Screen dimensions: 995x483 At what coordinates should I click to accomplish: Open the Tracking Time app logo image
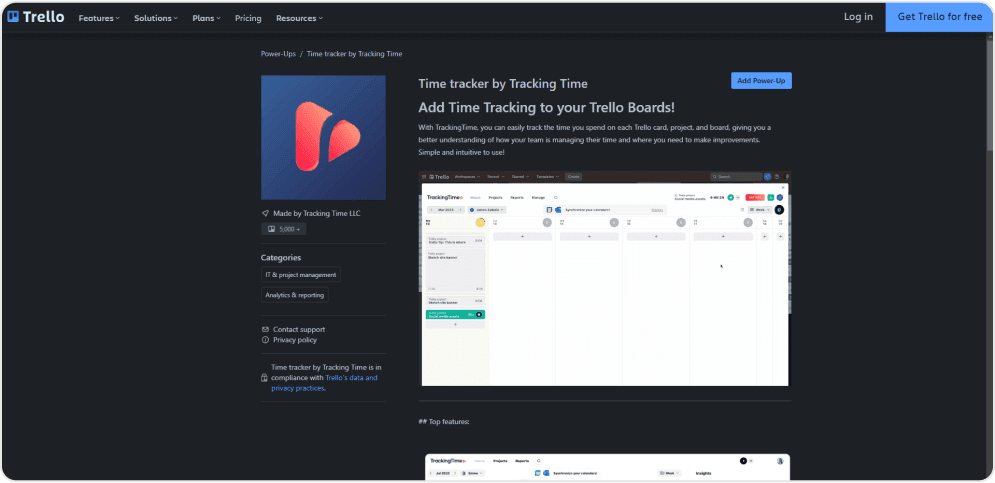pos(323,136)
